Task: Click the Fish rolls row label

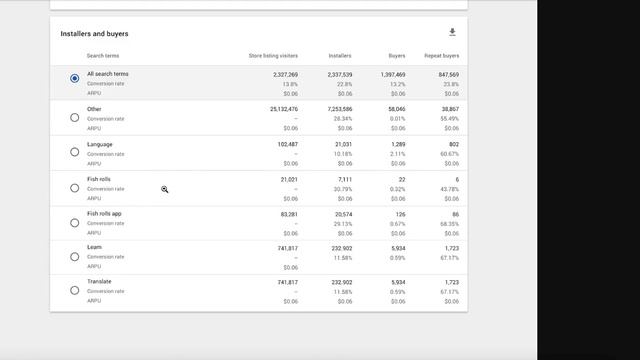Action: point(99,179)
